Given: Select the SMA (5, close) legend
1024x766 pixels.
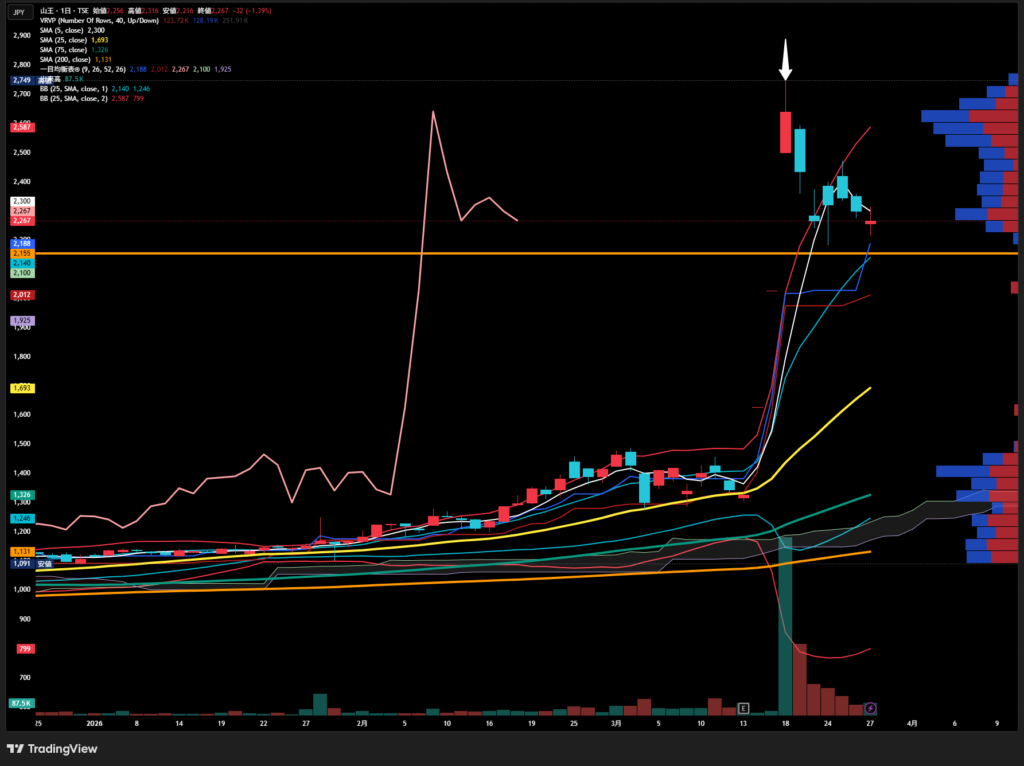Looking at the screenshot, I should tap(63, 30).
